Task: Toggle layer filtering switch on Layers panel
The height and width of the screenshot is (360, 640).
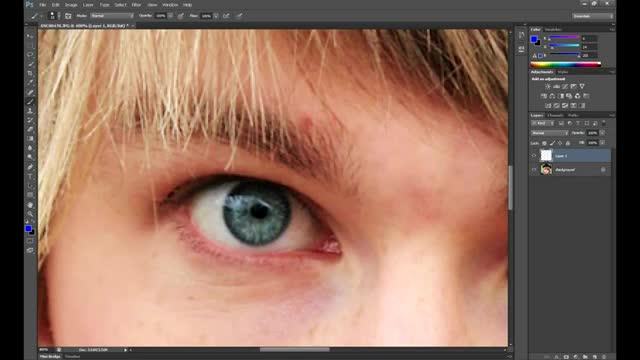Action: [x=604, y=123]
